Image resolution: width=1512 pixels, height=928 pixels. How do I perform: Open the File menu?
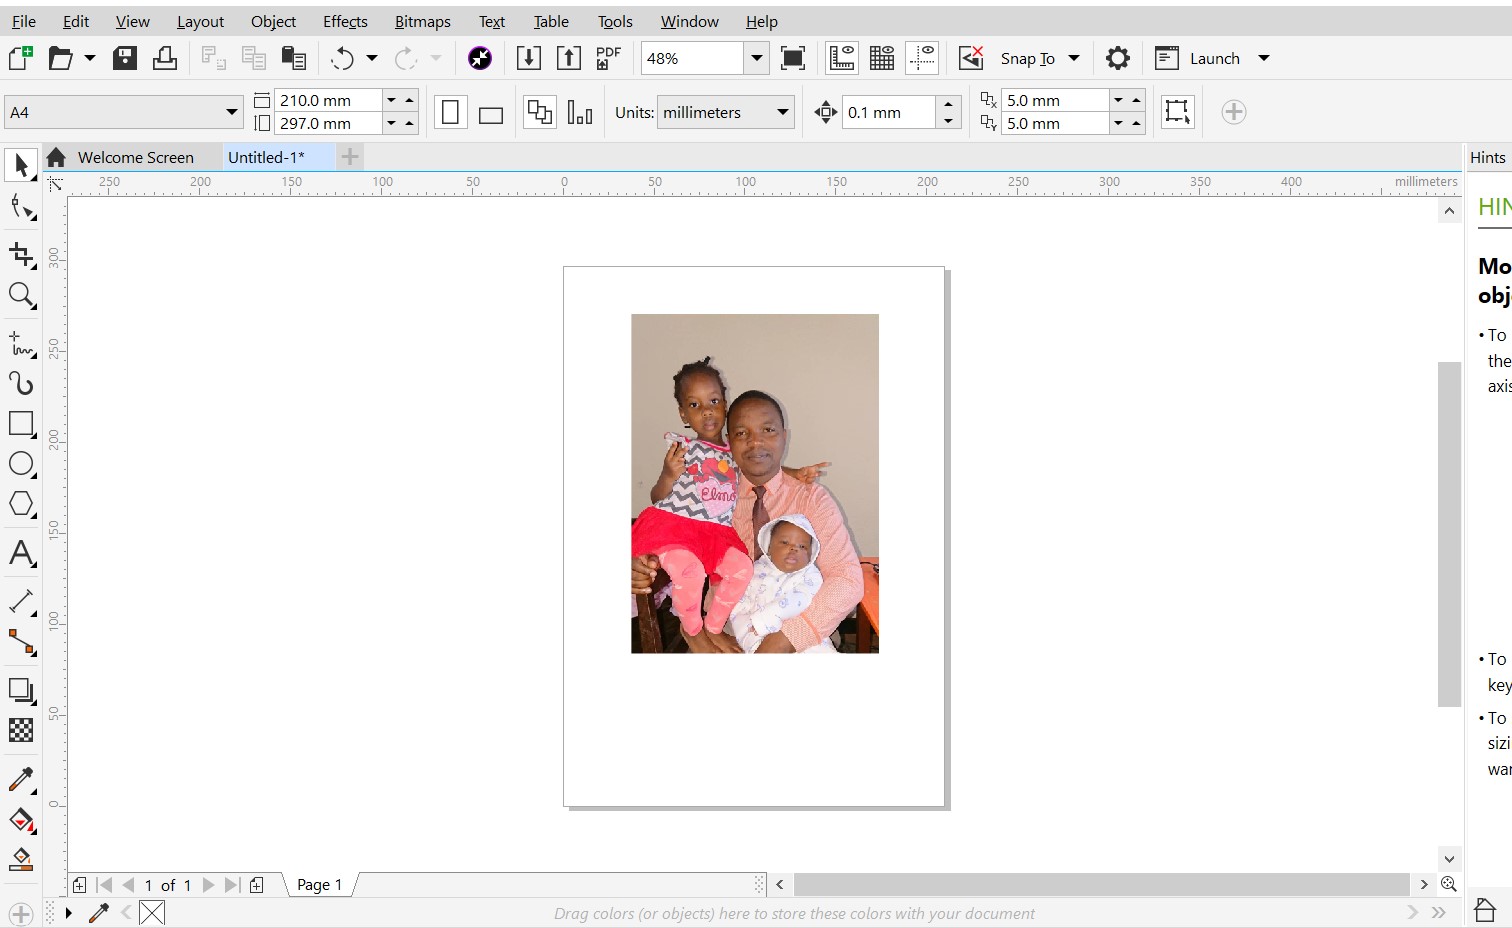[24, 21]
